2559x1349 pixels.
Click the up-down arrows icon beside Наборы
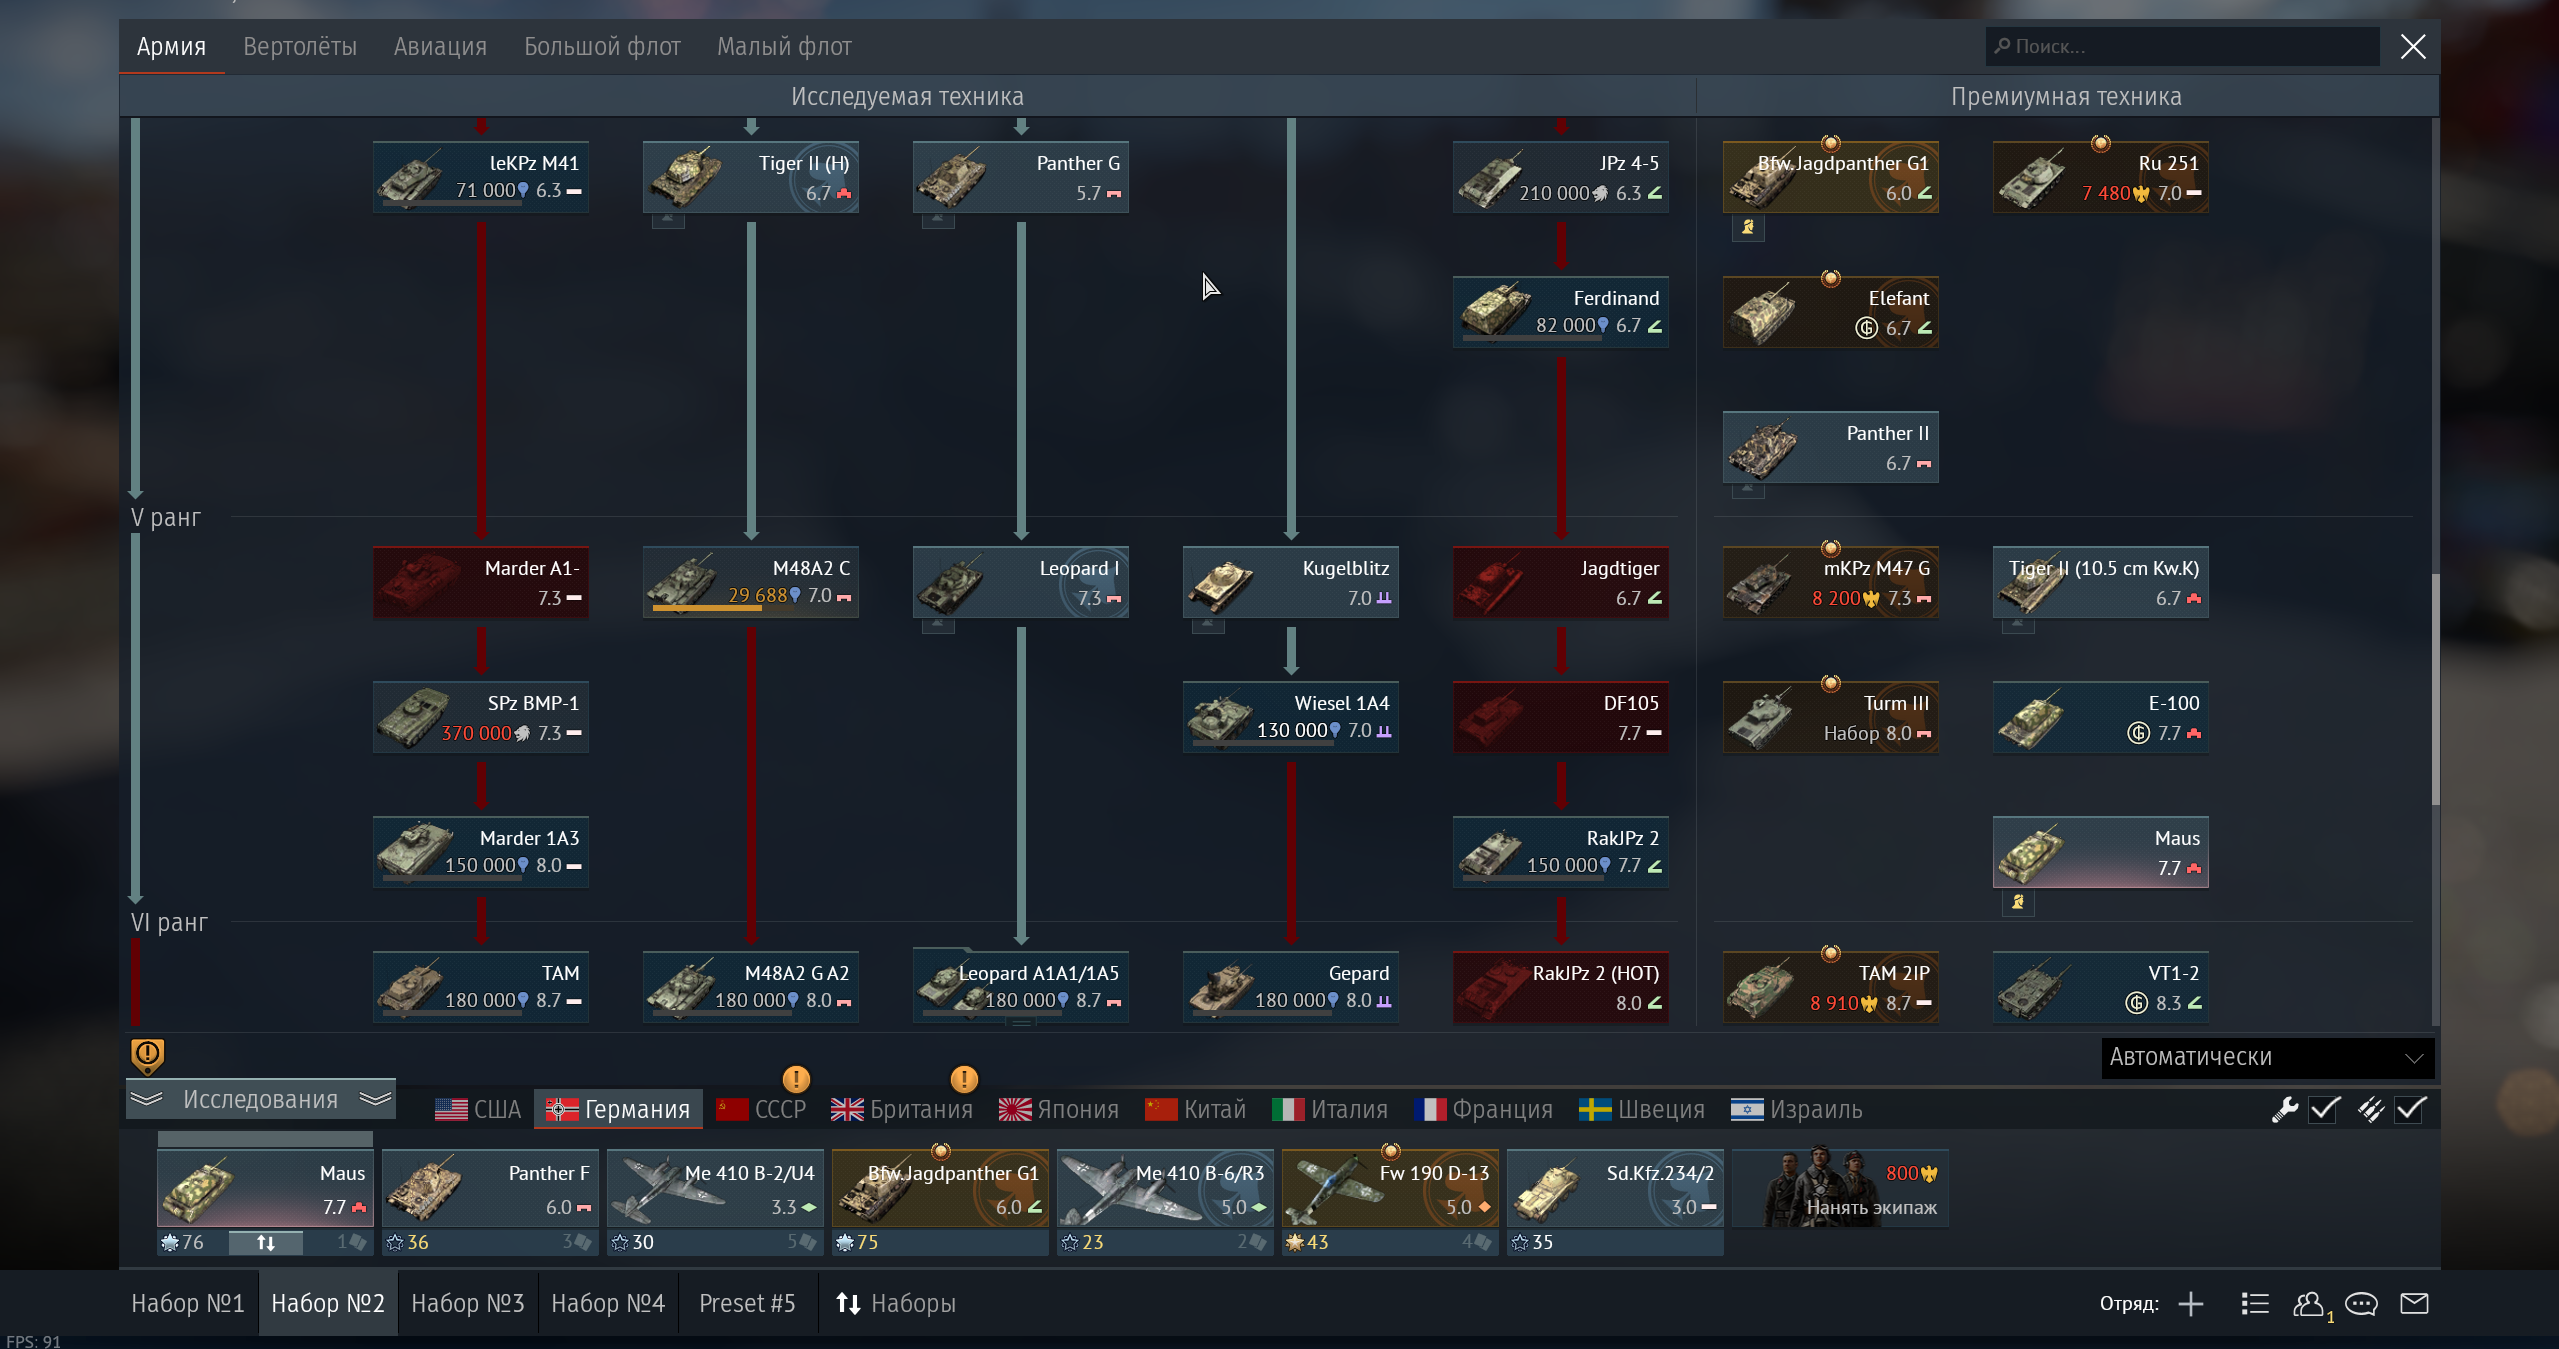(x=848, y=1304)
